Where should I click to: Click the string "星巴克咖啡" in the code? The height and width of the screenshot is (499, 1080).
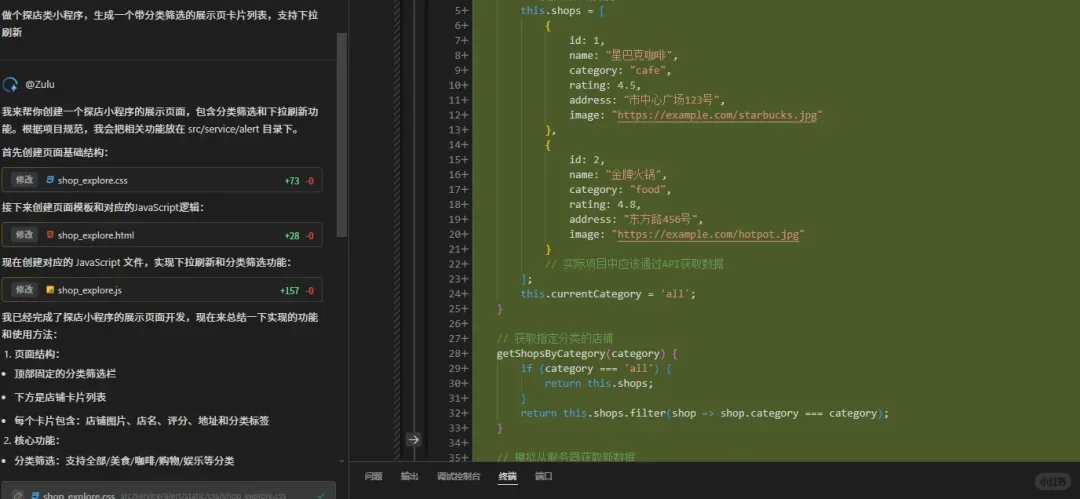[641, 55]
